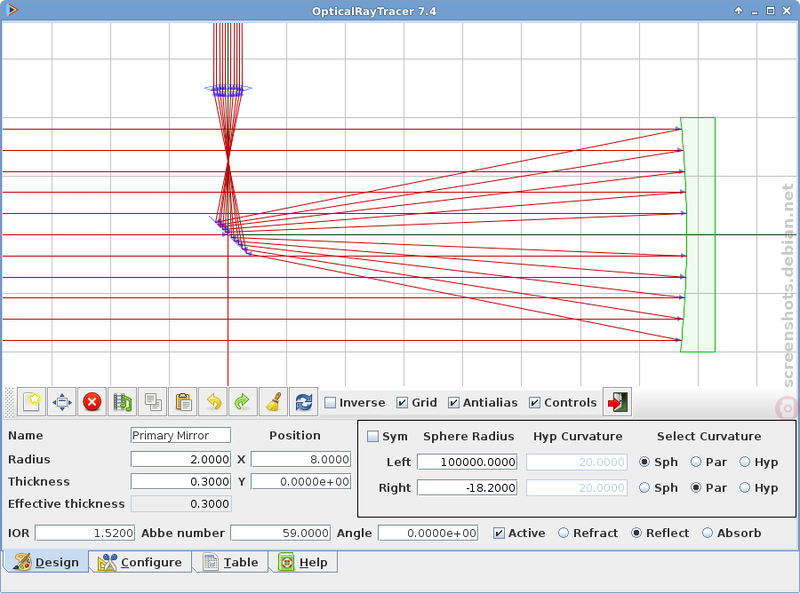Click the red delete icon
Image resolution: width=800 pixels, height=593 pixels.
92,402
